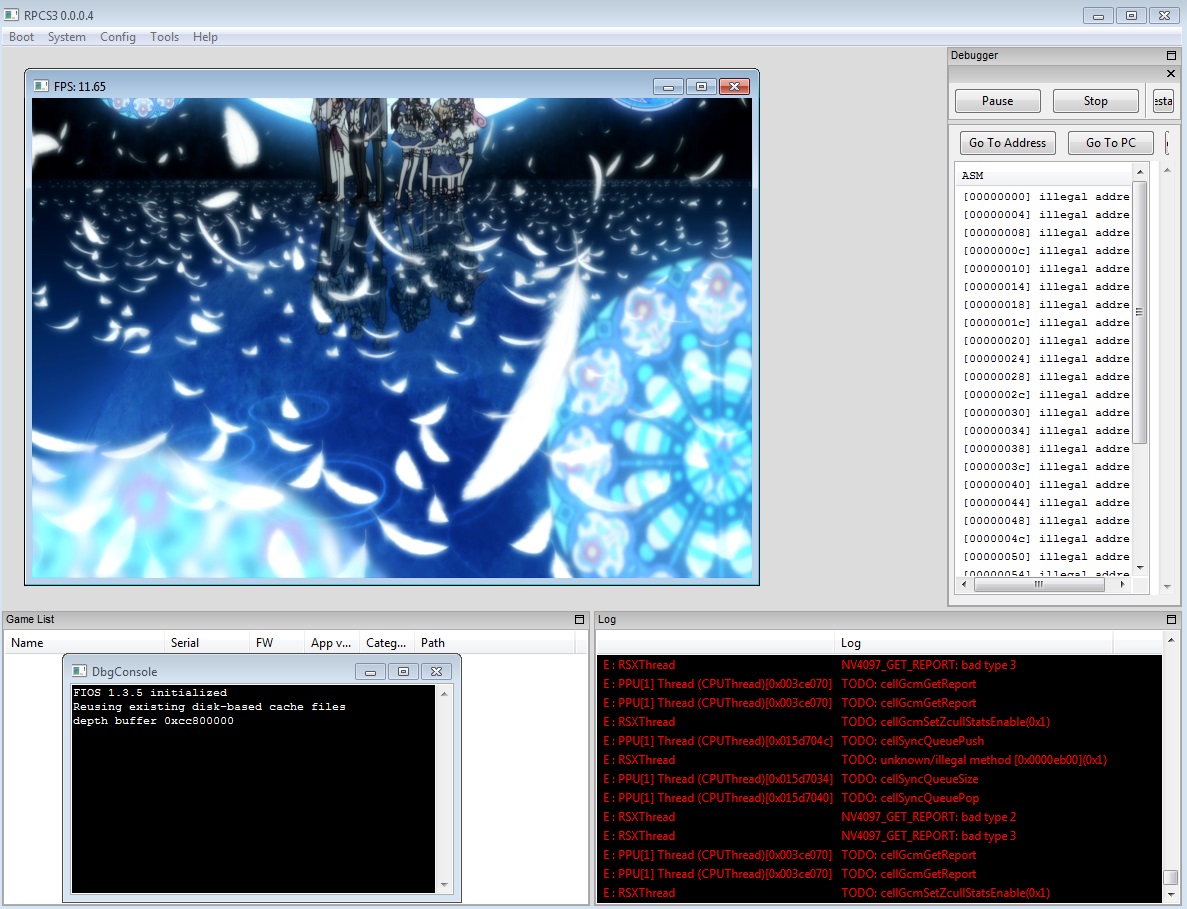The width and height of the screenshot is (1187, 909).
Task: Minimize the RPCS3 main window
Action: click(1098, 15)
